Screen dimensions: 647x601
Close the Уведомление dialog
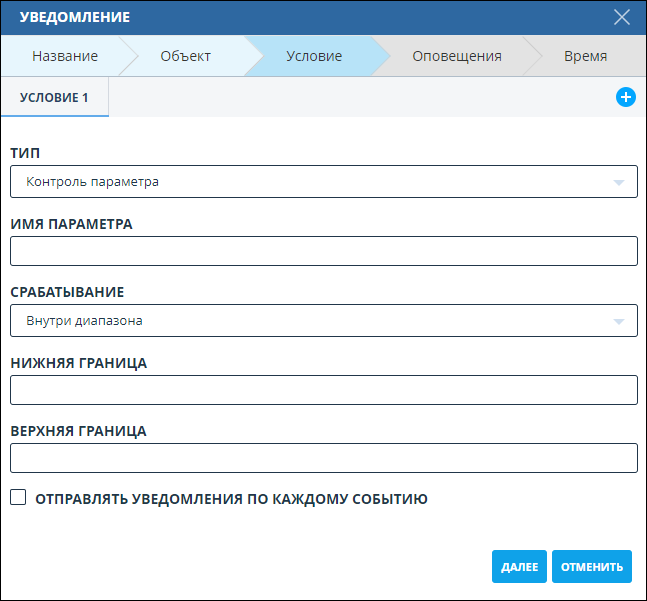(x=621, y=17)
